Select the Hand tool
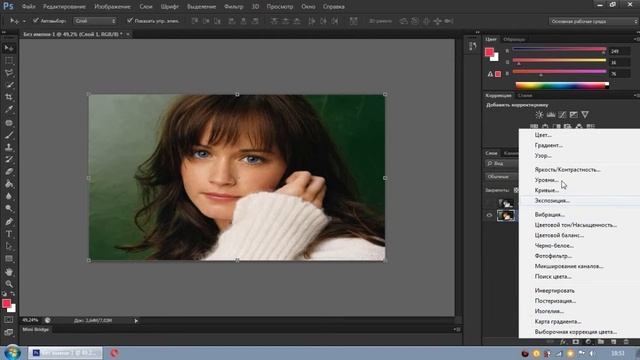640x360 pixels. (9, 272)
